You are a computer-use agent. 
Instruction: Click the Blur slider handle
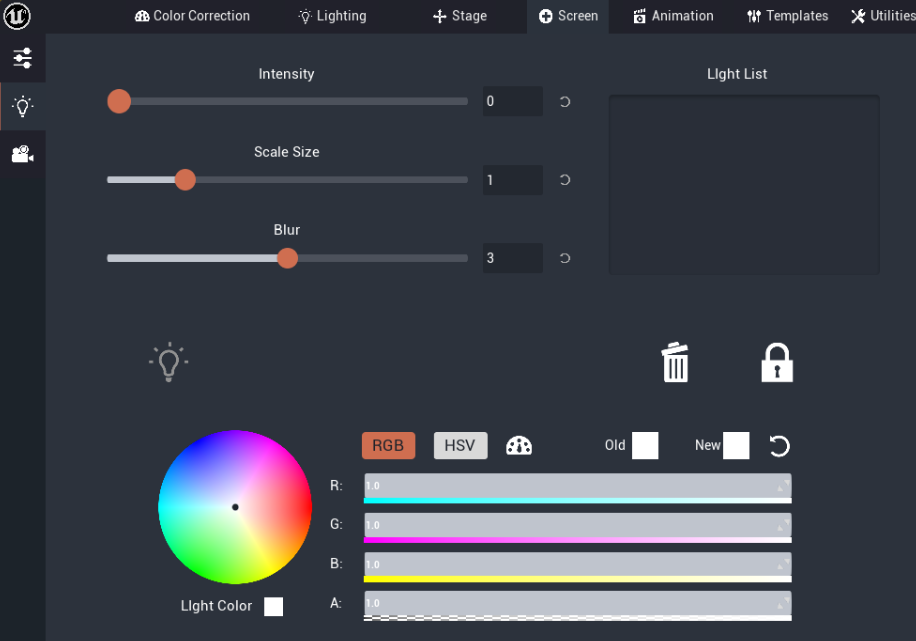[x=287, y=258]
